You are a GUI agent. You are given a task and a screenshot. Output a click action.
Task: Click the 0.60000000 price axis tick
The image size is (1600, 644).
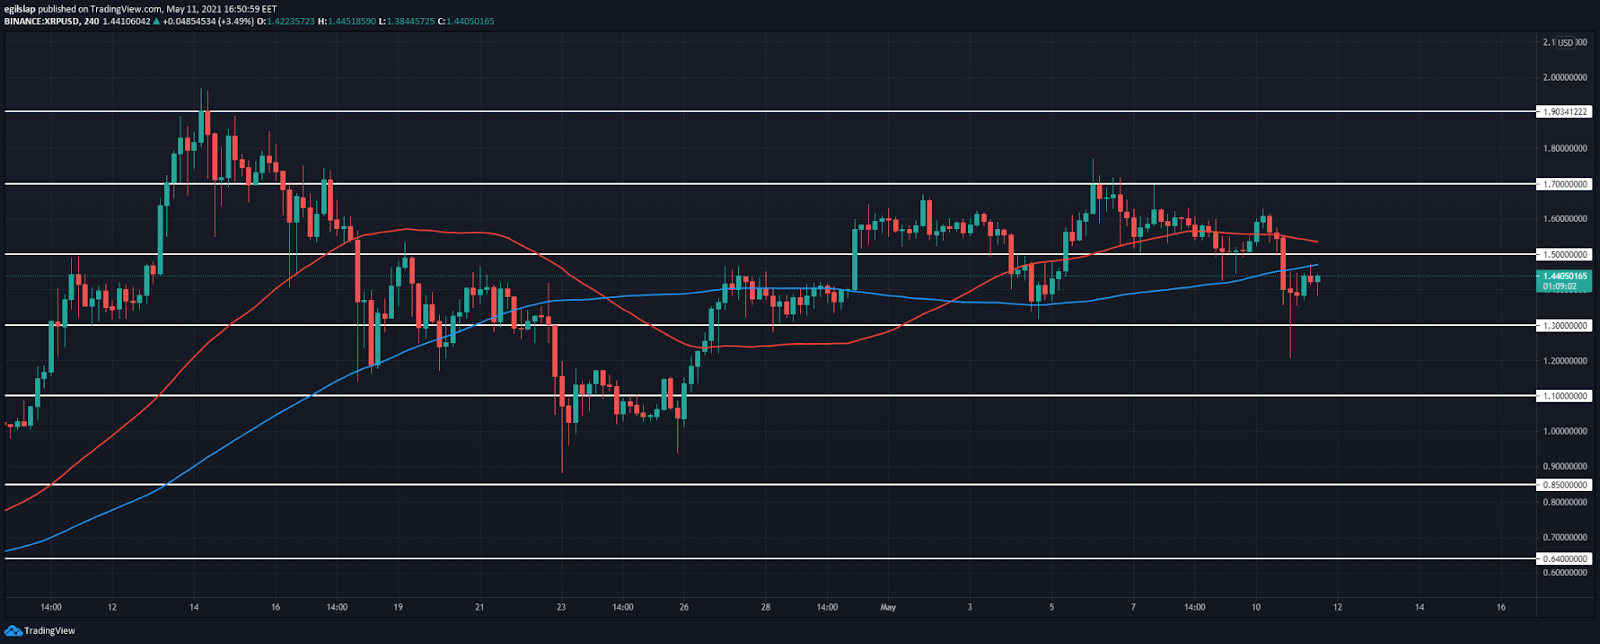tap(1565, 573)
